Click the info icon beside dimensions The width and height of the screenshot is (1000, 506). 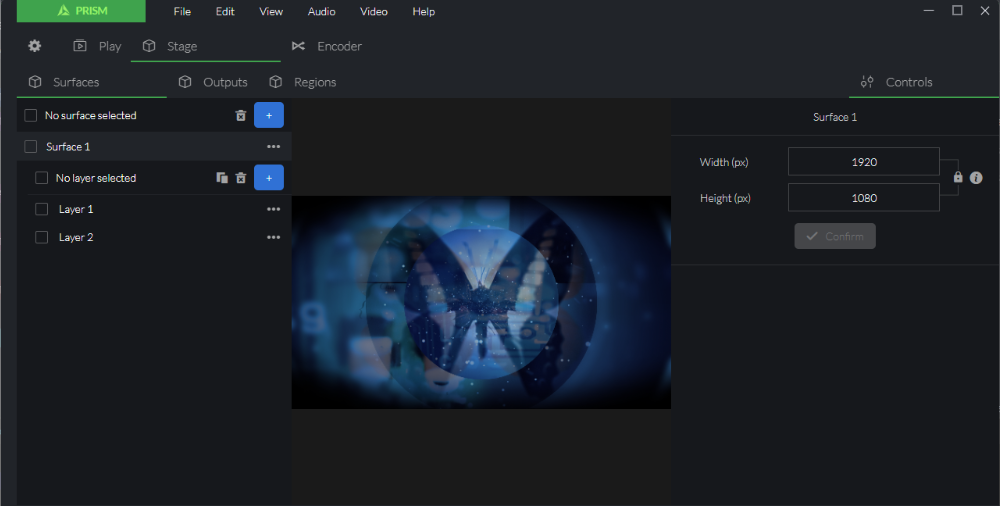(x=976, y=177)
